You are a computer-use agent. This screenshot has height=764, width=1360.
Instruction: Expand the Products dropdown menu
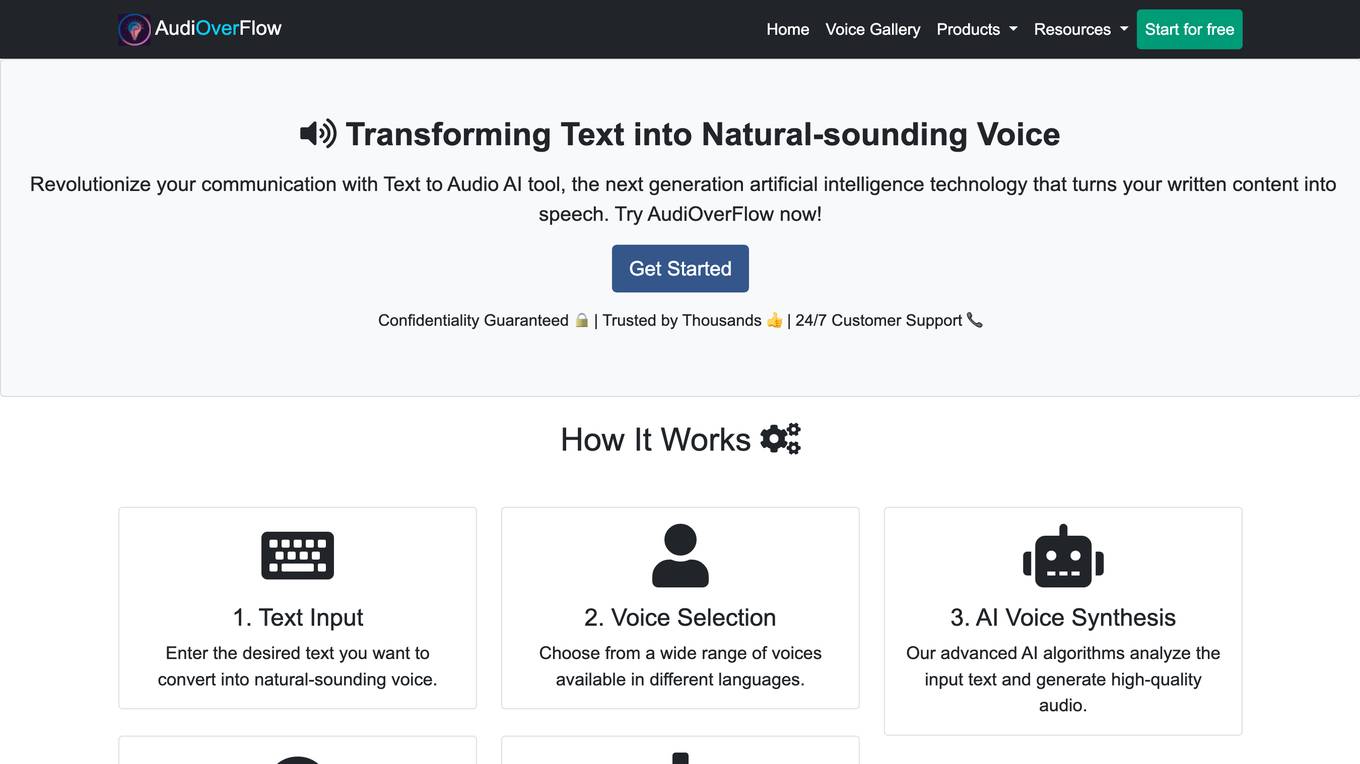pyautogui.click(x=977, y=29)
